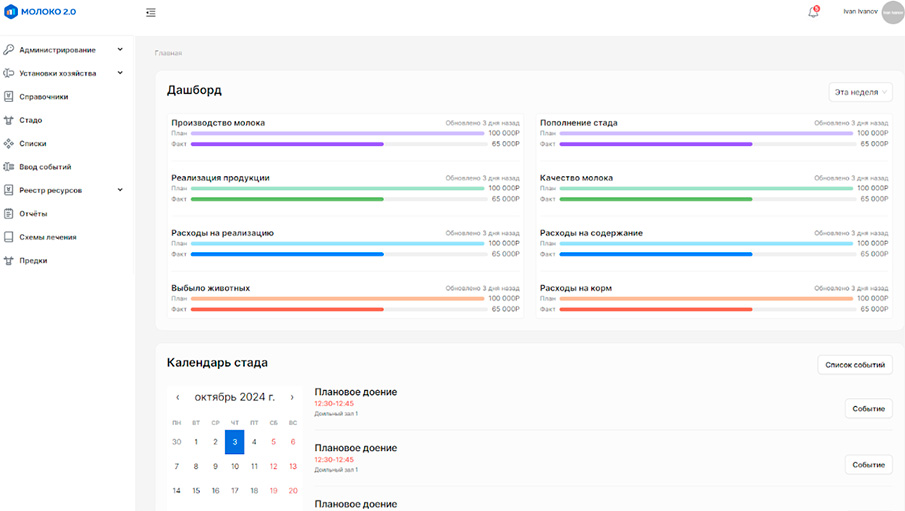
Task: Select October 15 in calendar
Action: [196, 490]
